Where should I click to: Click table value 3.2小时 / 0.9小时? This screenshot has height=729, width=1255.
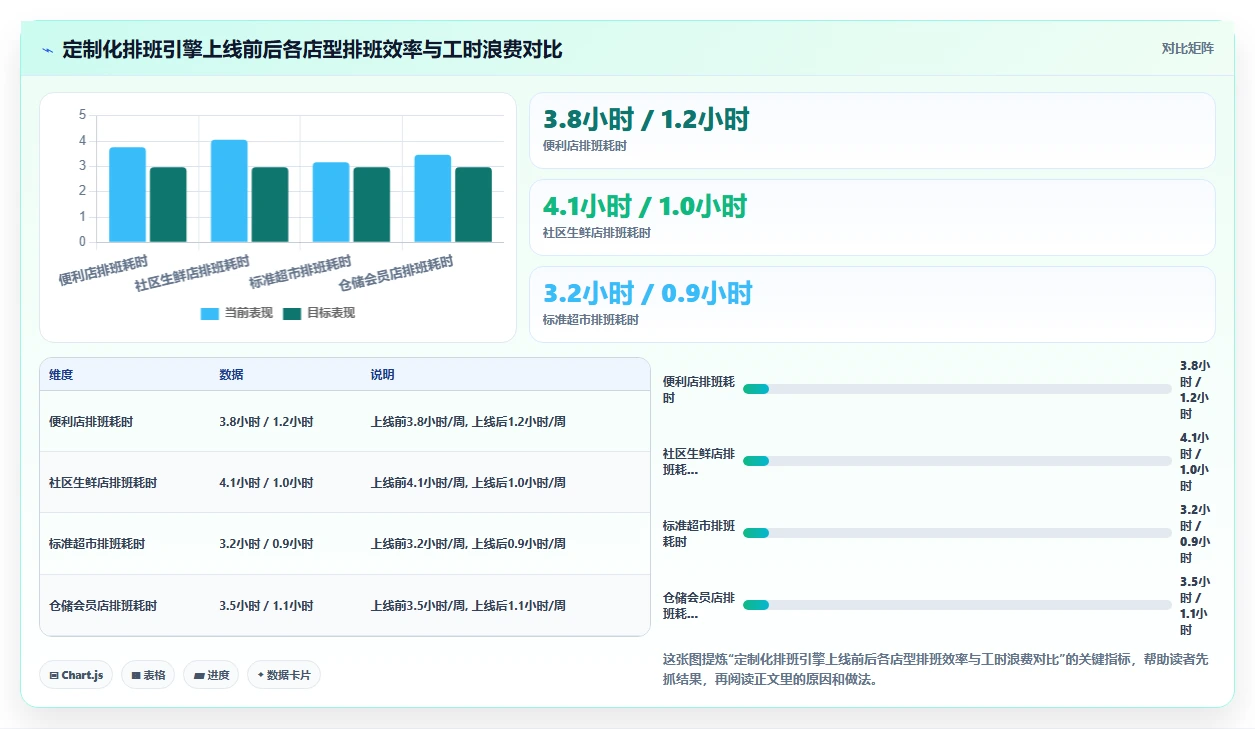[x=266, y=544]
